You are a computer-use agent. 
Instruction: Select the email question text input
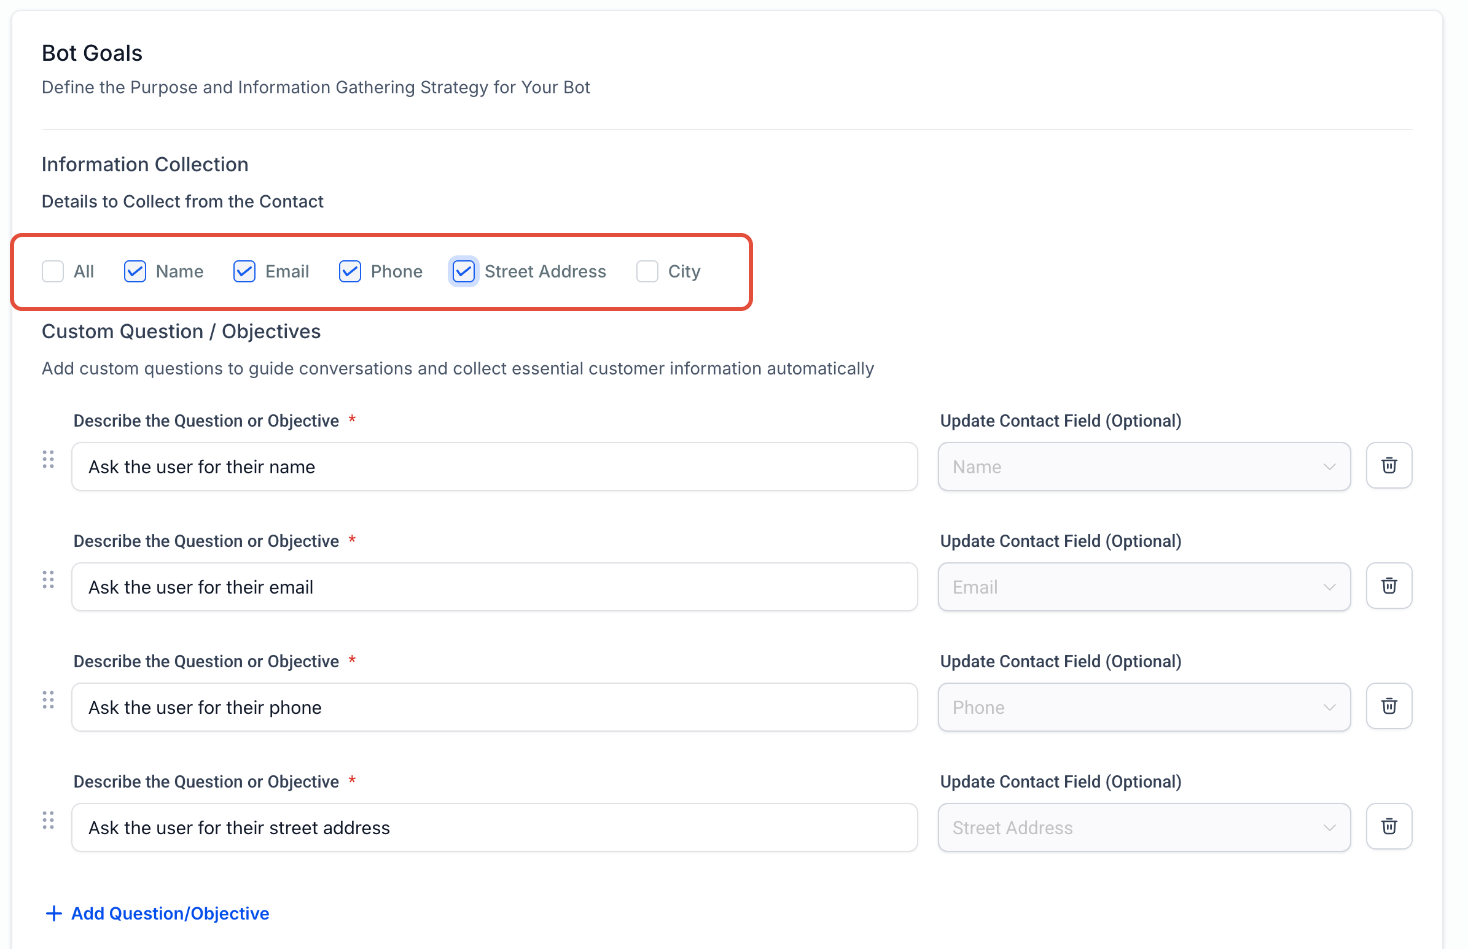[x=494, y=587]
